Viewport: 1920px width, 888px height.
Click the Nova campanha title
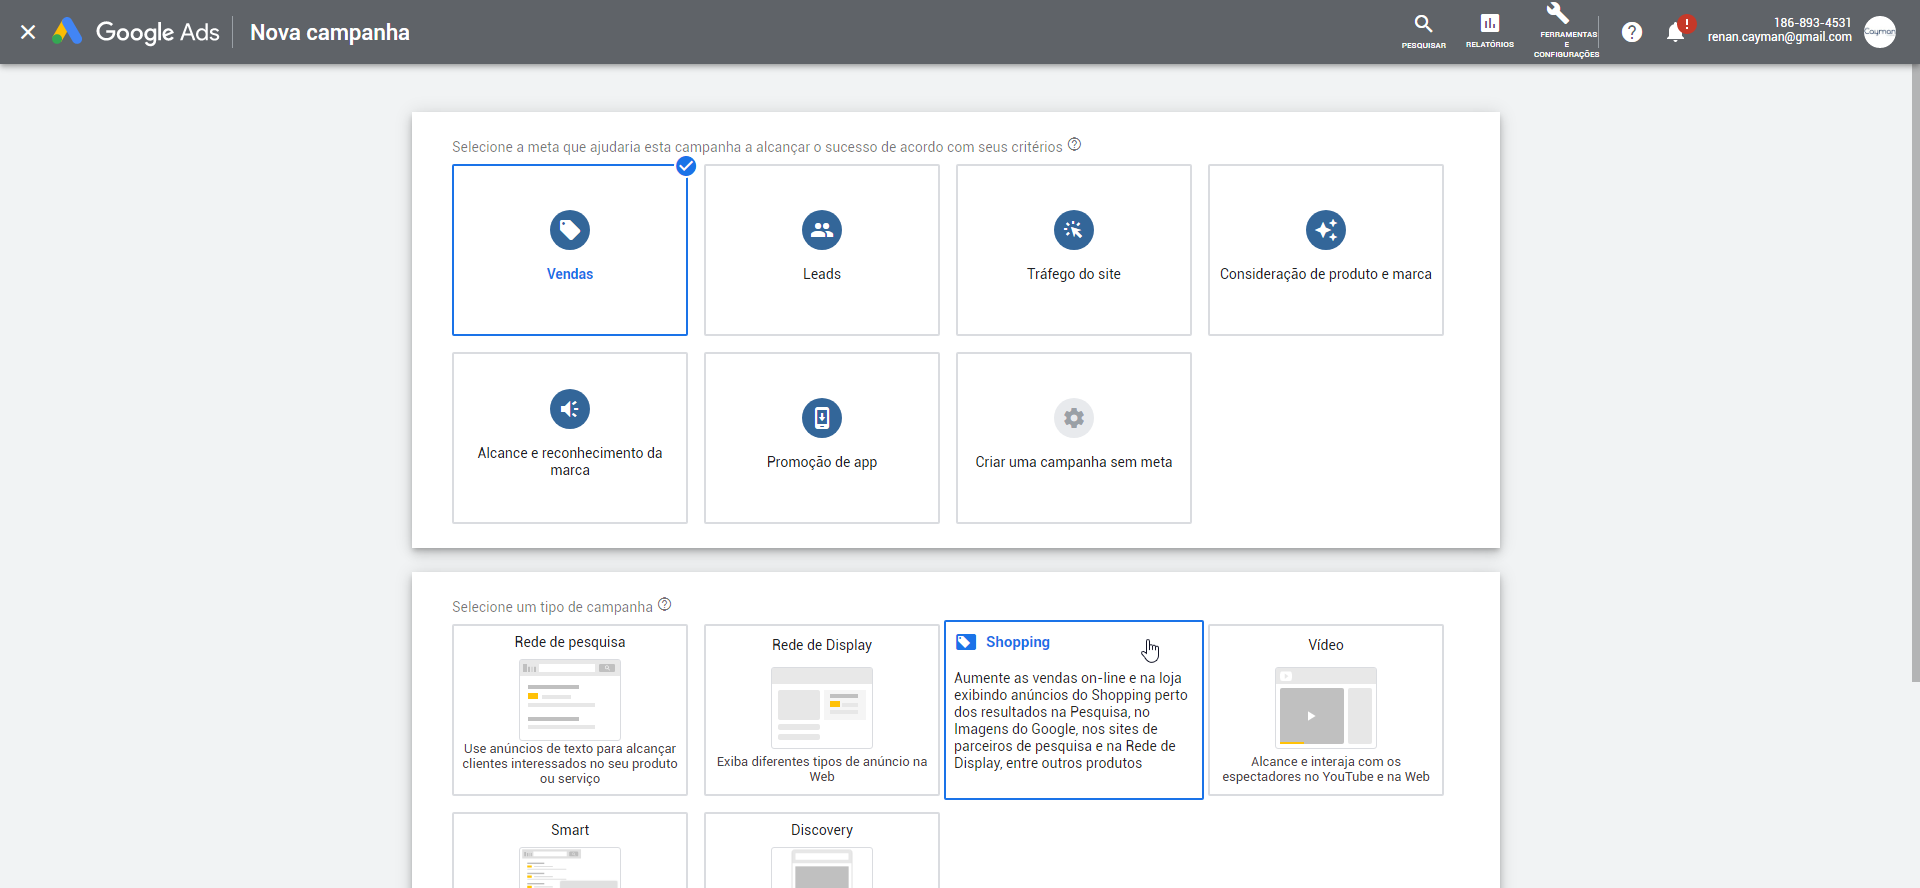[330, 32]
